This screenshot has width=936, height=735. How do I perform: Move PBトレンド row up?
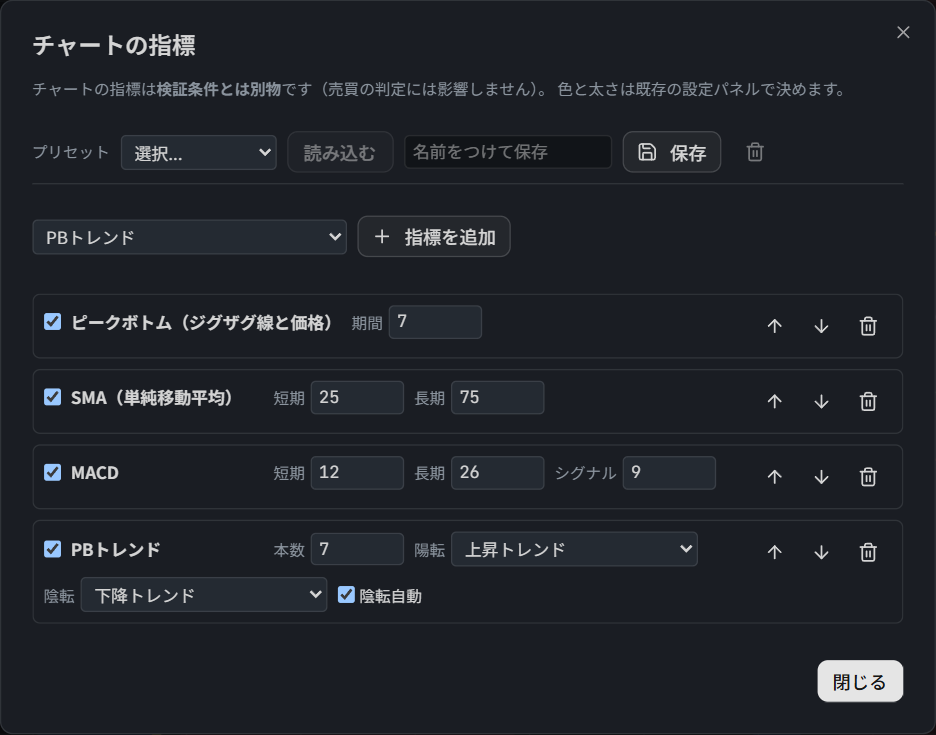[x=774, y=552]
